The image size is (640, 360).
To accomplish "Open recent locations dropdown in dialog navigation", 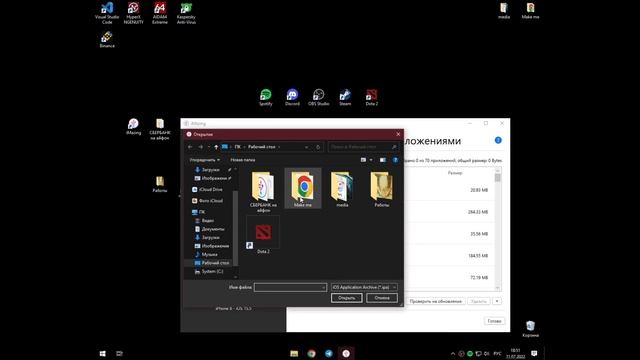I will coord(209,147).
